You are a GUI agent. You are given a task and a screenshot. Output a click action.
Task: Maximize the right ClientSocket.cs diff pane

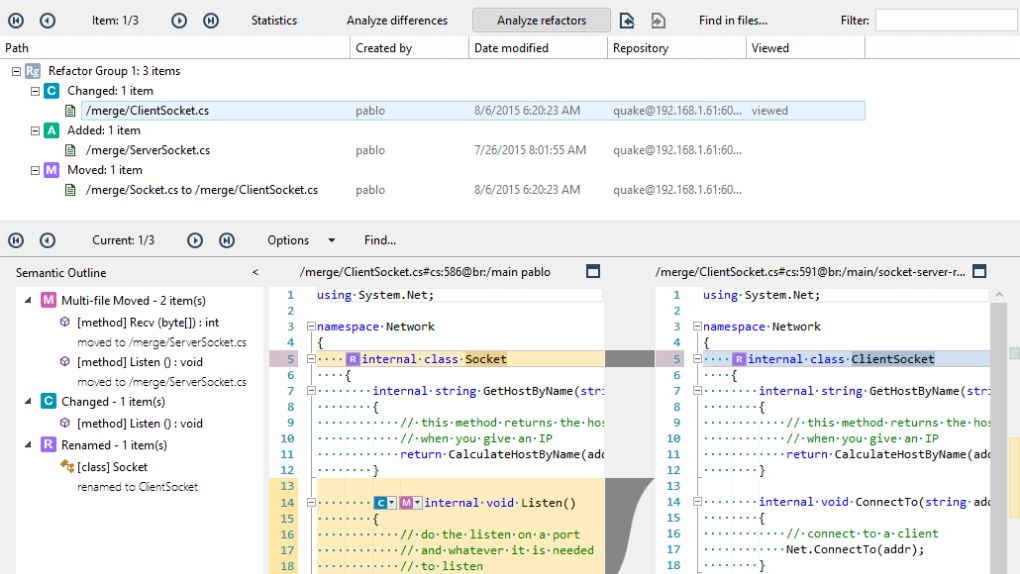979,271
